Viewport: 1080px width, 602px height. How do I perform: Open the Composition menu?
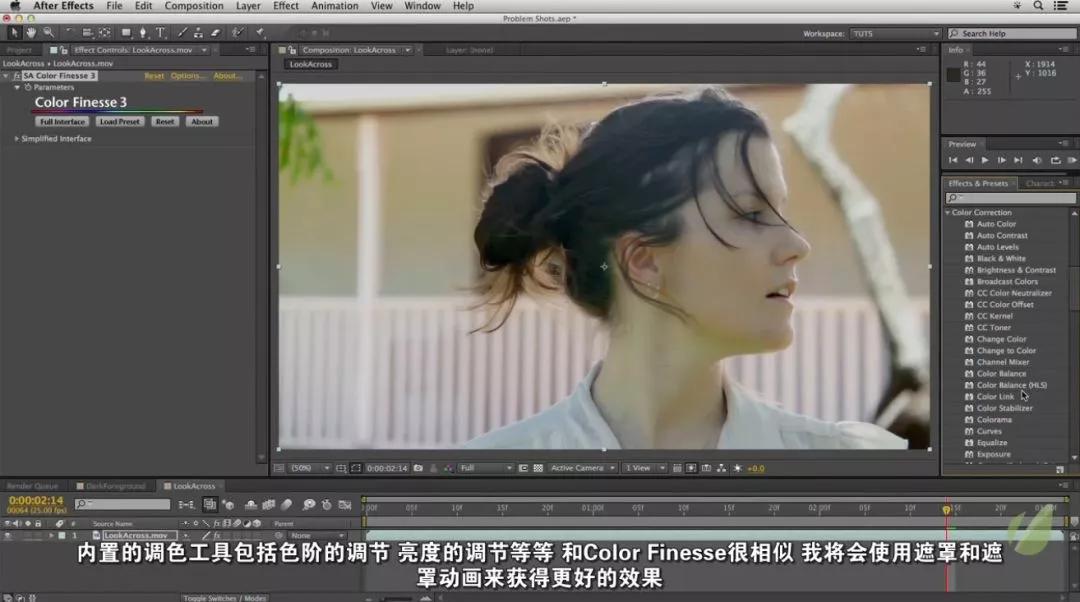(x=193, y=6)
